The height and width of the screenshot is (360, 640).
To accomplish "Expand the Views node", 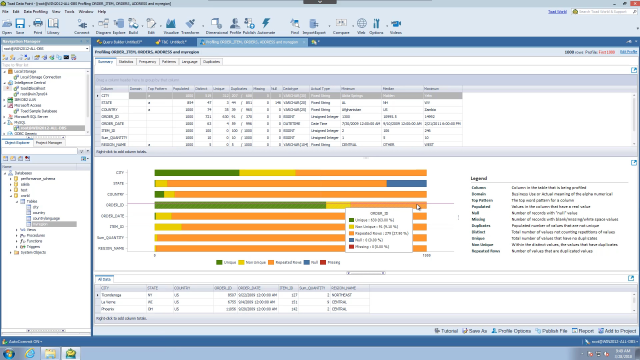I will pos(17,230).
